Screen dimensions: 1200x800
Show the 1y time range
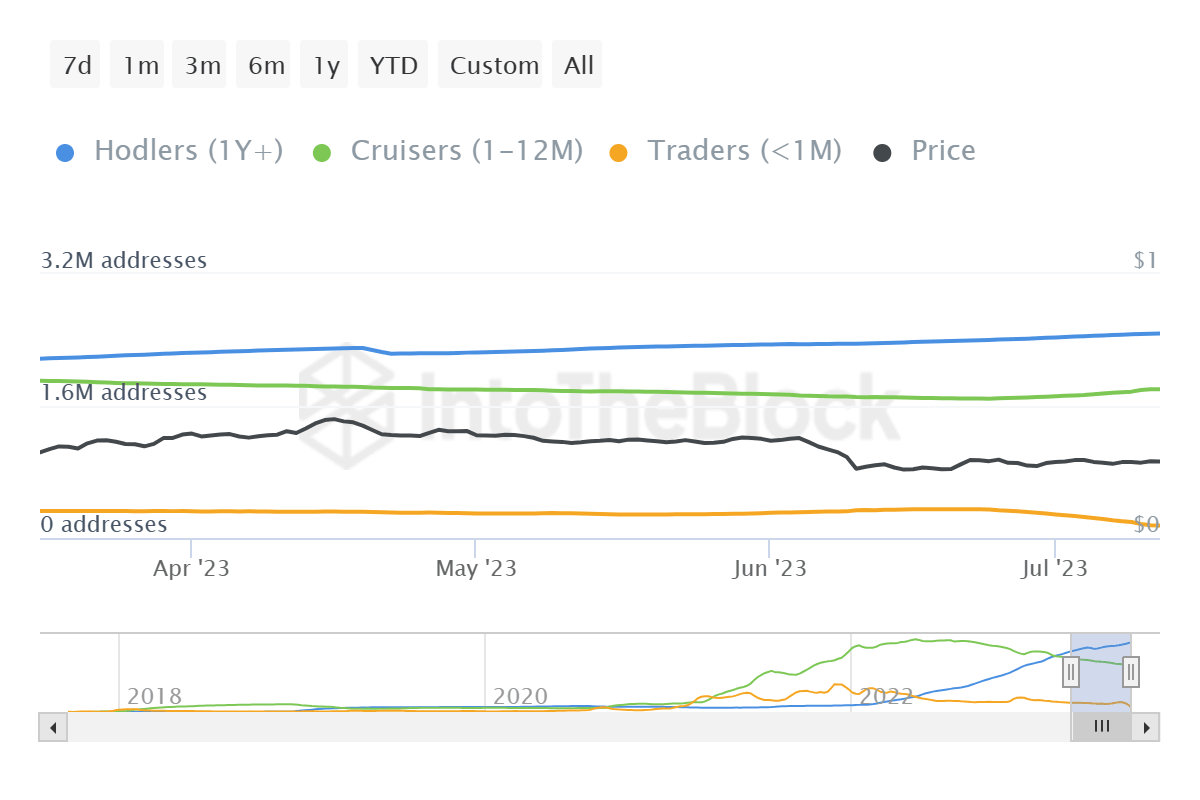[326, 66]
